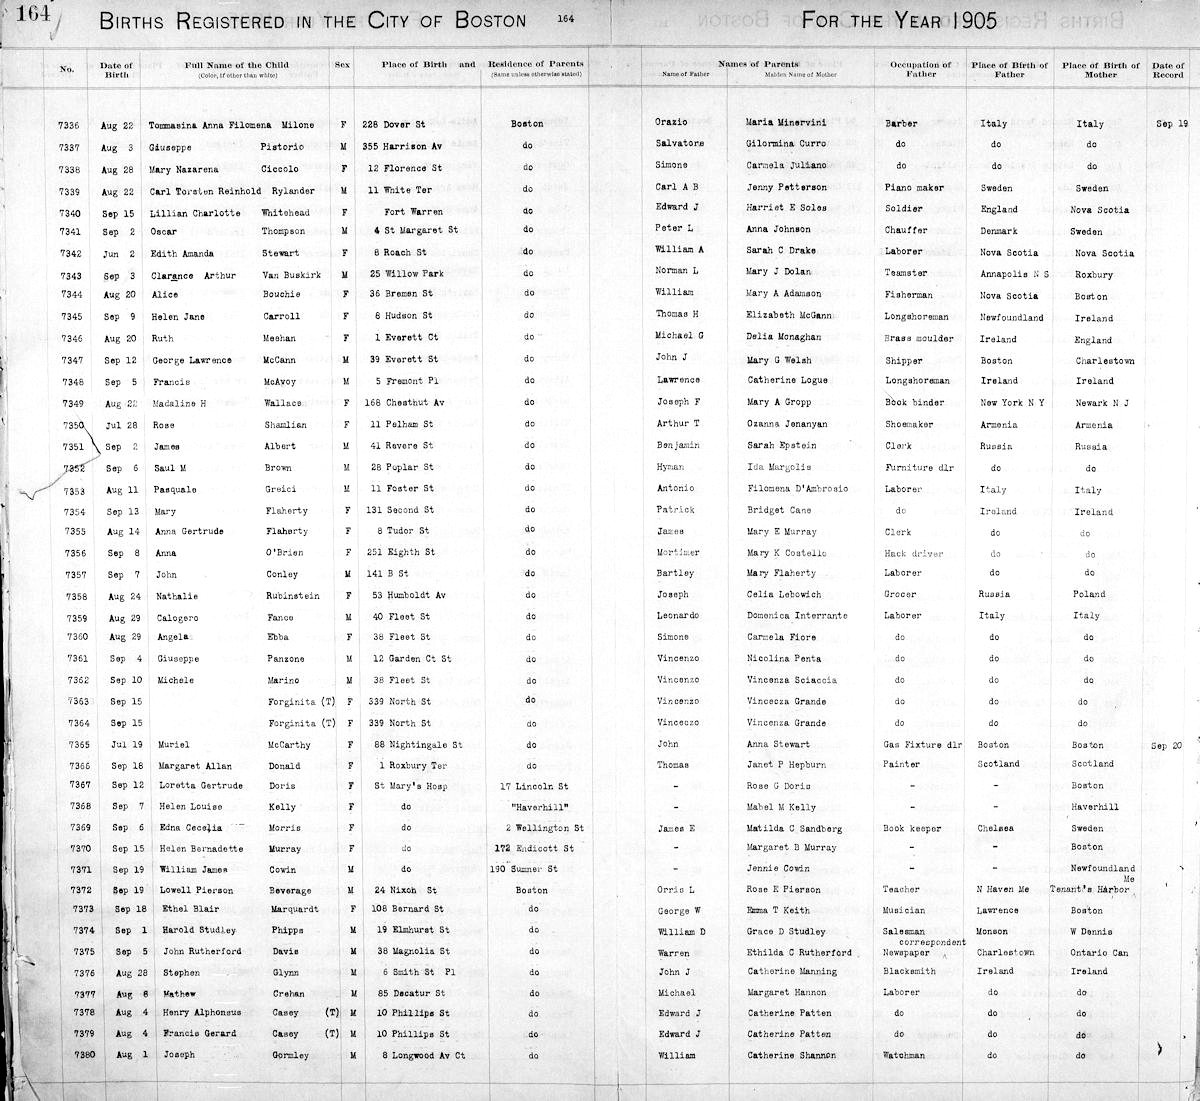Image resolution: width=1200 pixels, height=1101 pixels.
Task: Click father's birthplace 'New York N Y'
Action: (x=1012, y=402)
